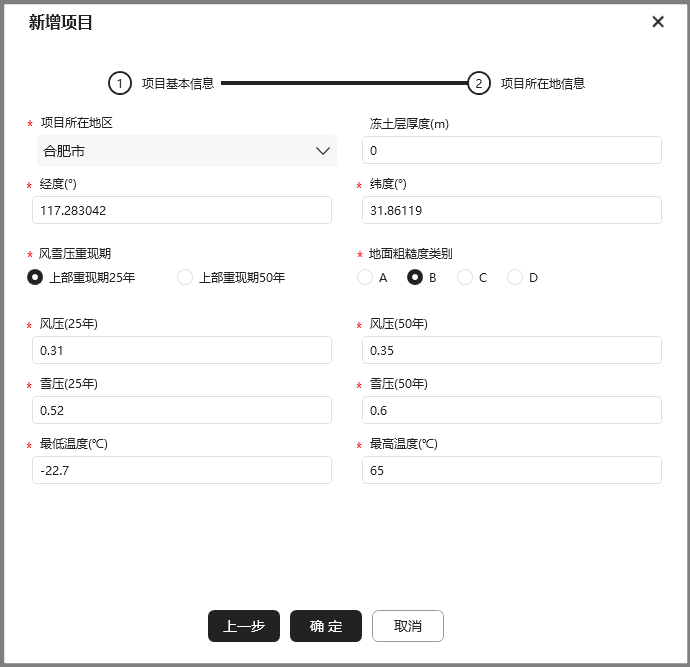
Task: Expand the 合肥市 region dropdown arrow
Action: coord(323,151)
